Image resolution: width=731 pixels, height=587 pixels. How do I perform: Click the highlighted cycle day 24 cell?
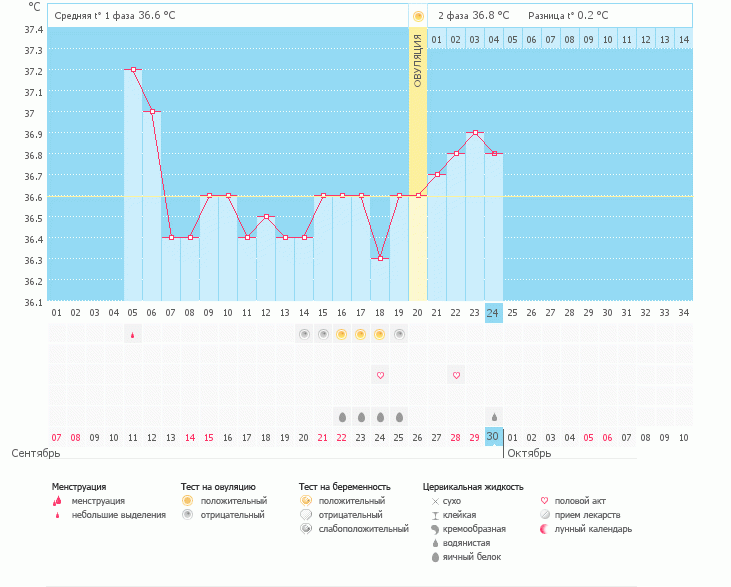494,313
